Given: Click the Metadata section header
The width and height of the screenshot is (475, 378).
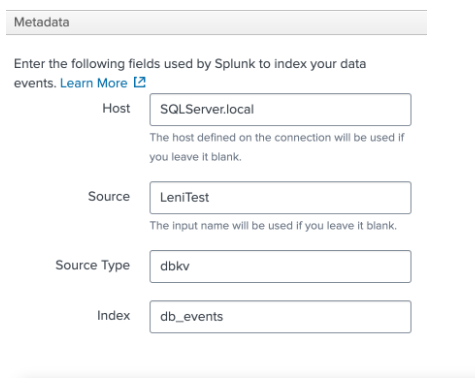Looking at the screenshot, I should (x=216, y=22).
